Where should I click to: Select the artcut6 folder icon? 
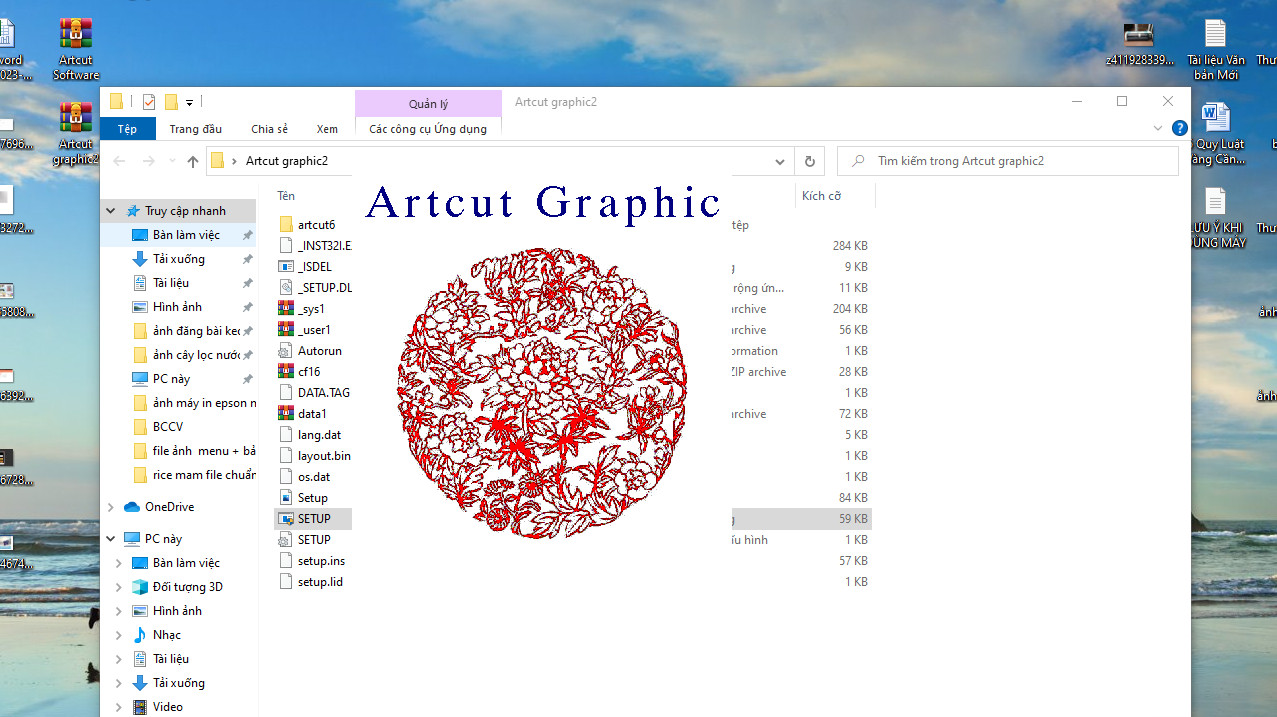285,225
